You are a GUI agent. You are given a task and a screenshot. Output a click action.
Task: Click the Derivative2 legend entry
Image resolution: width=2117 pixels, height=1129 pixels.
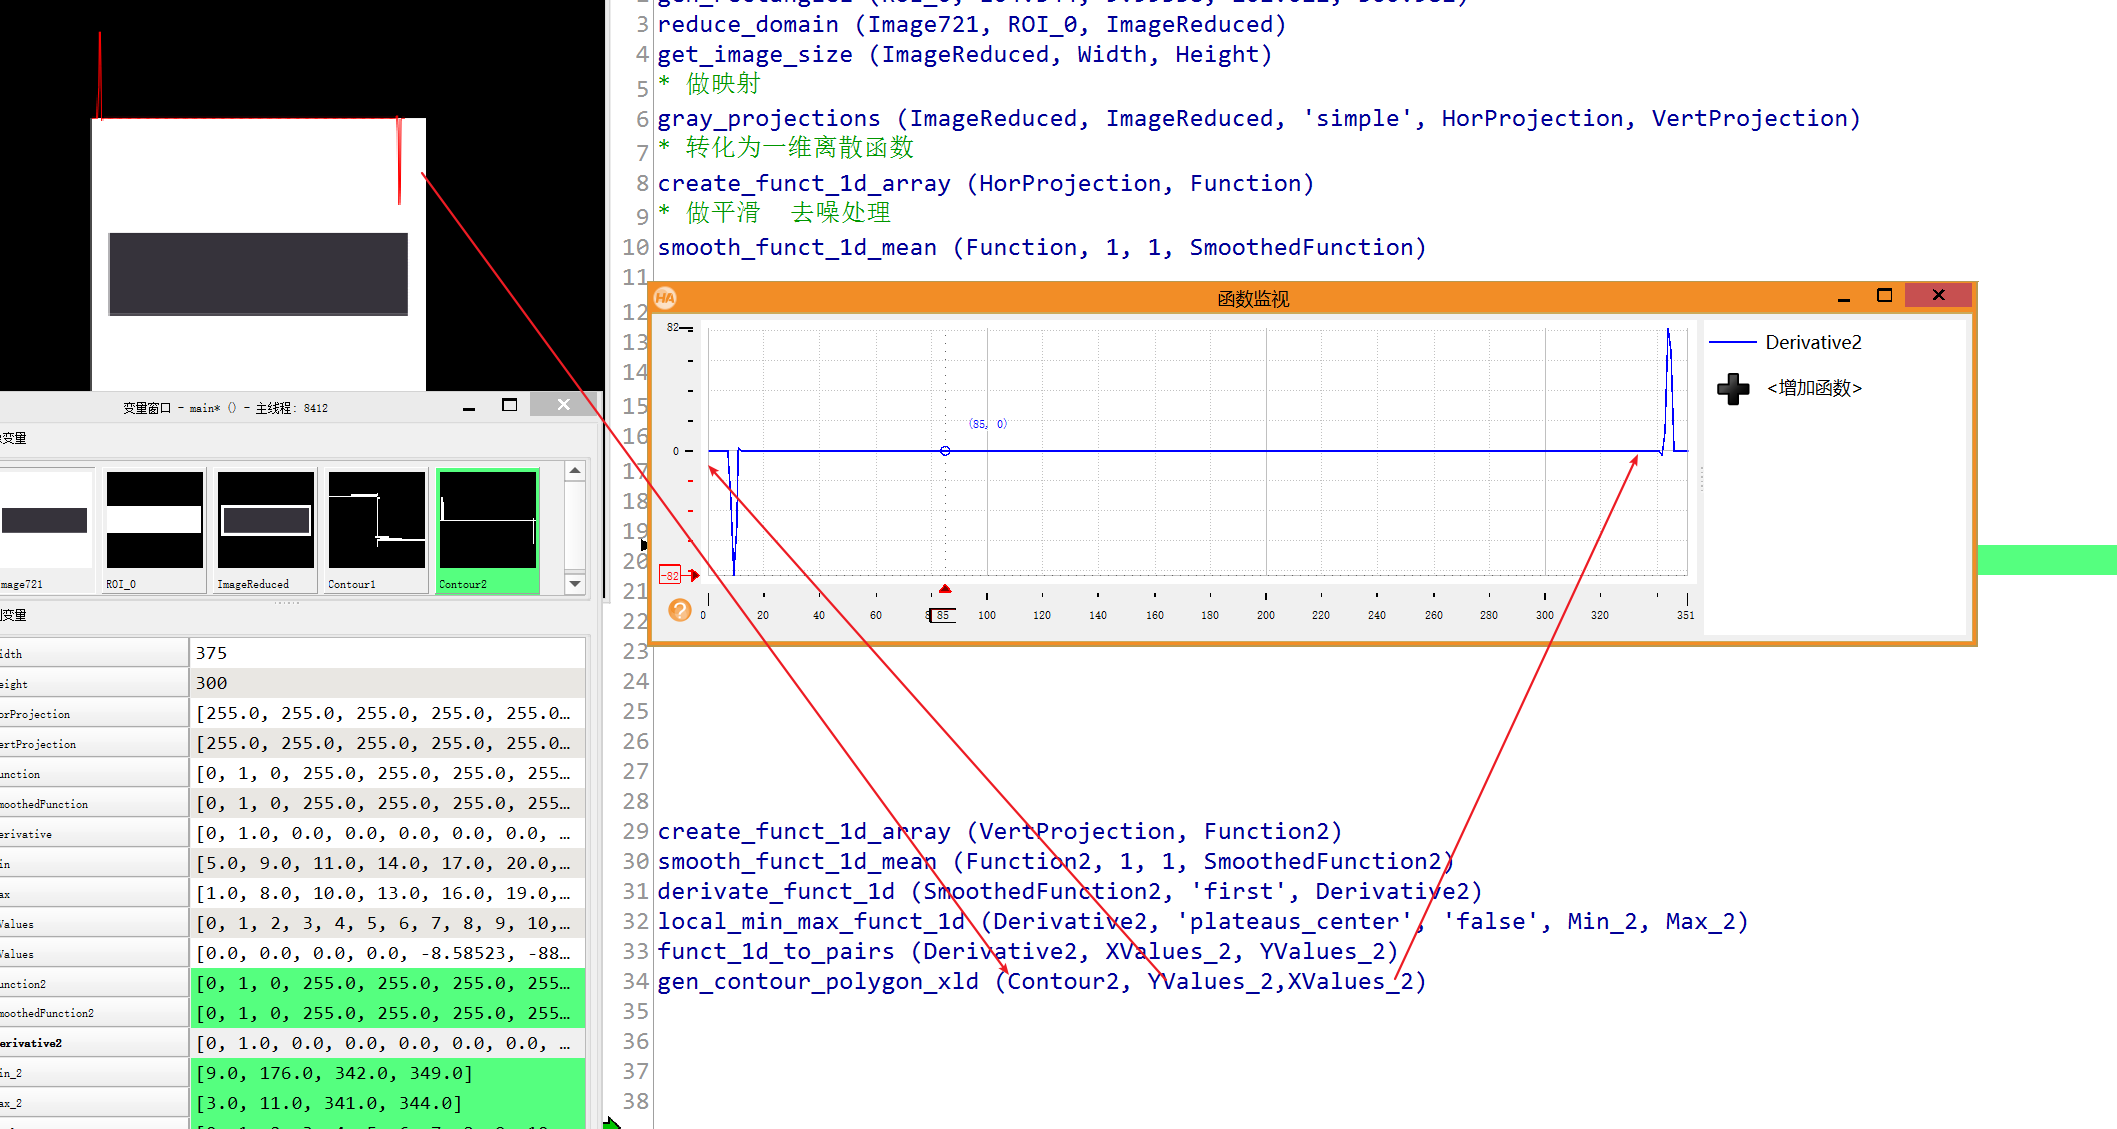click(x=1812, y=342)
